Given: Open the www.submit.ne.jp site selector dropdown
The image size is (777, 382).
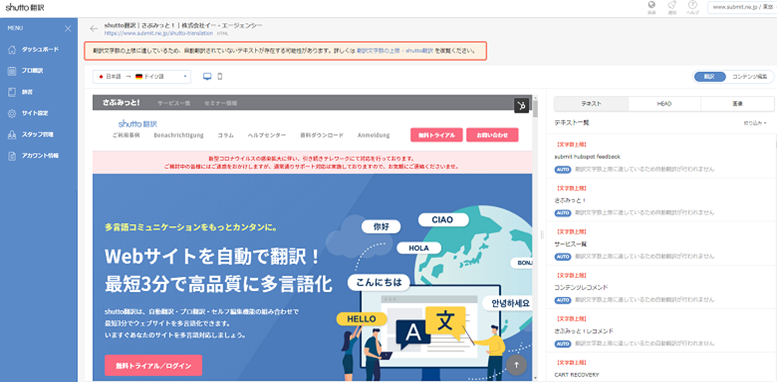Looking at the screenshot, I should click(742, 7).
